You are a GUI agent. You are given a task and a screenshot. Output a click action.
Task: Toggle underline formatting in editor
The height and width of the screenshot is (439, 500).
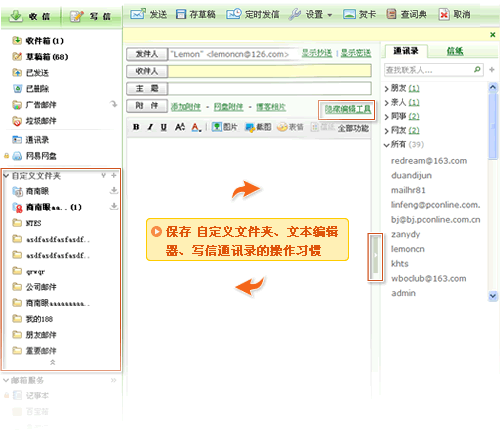(x=164, y=127)
